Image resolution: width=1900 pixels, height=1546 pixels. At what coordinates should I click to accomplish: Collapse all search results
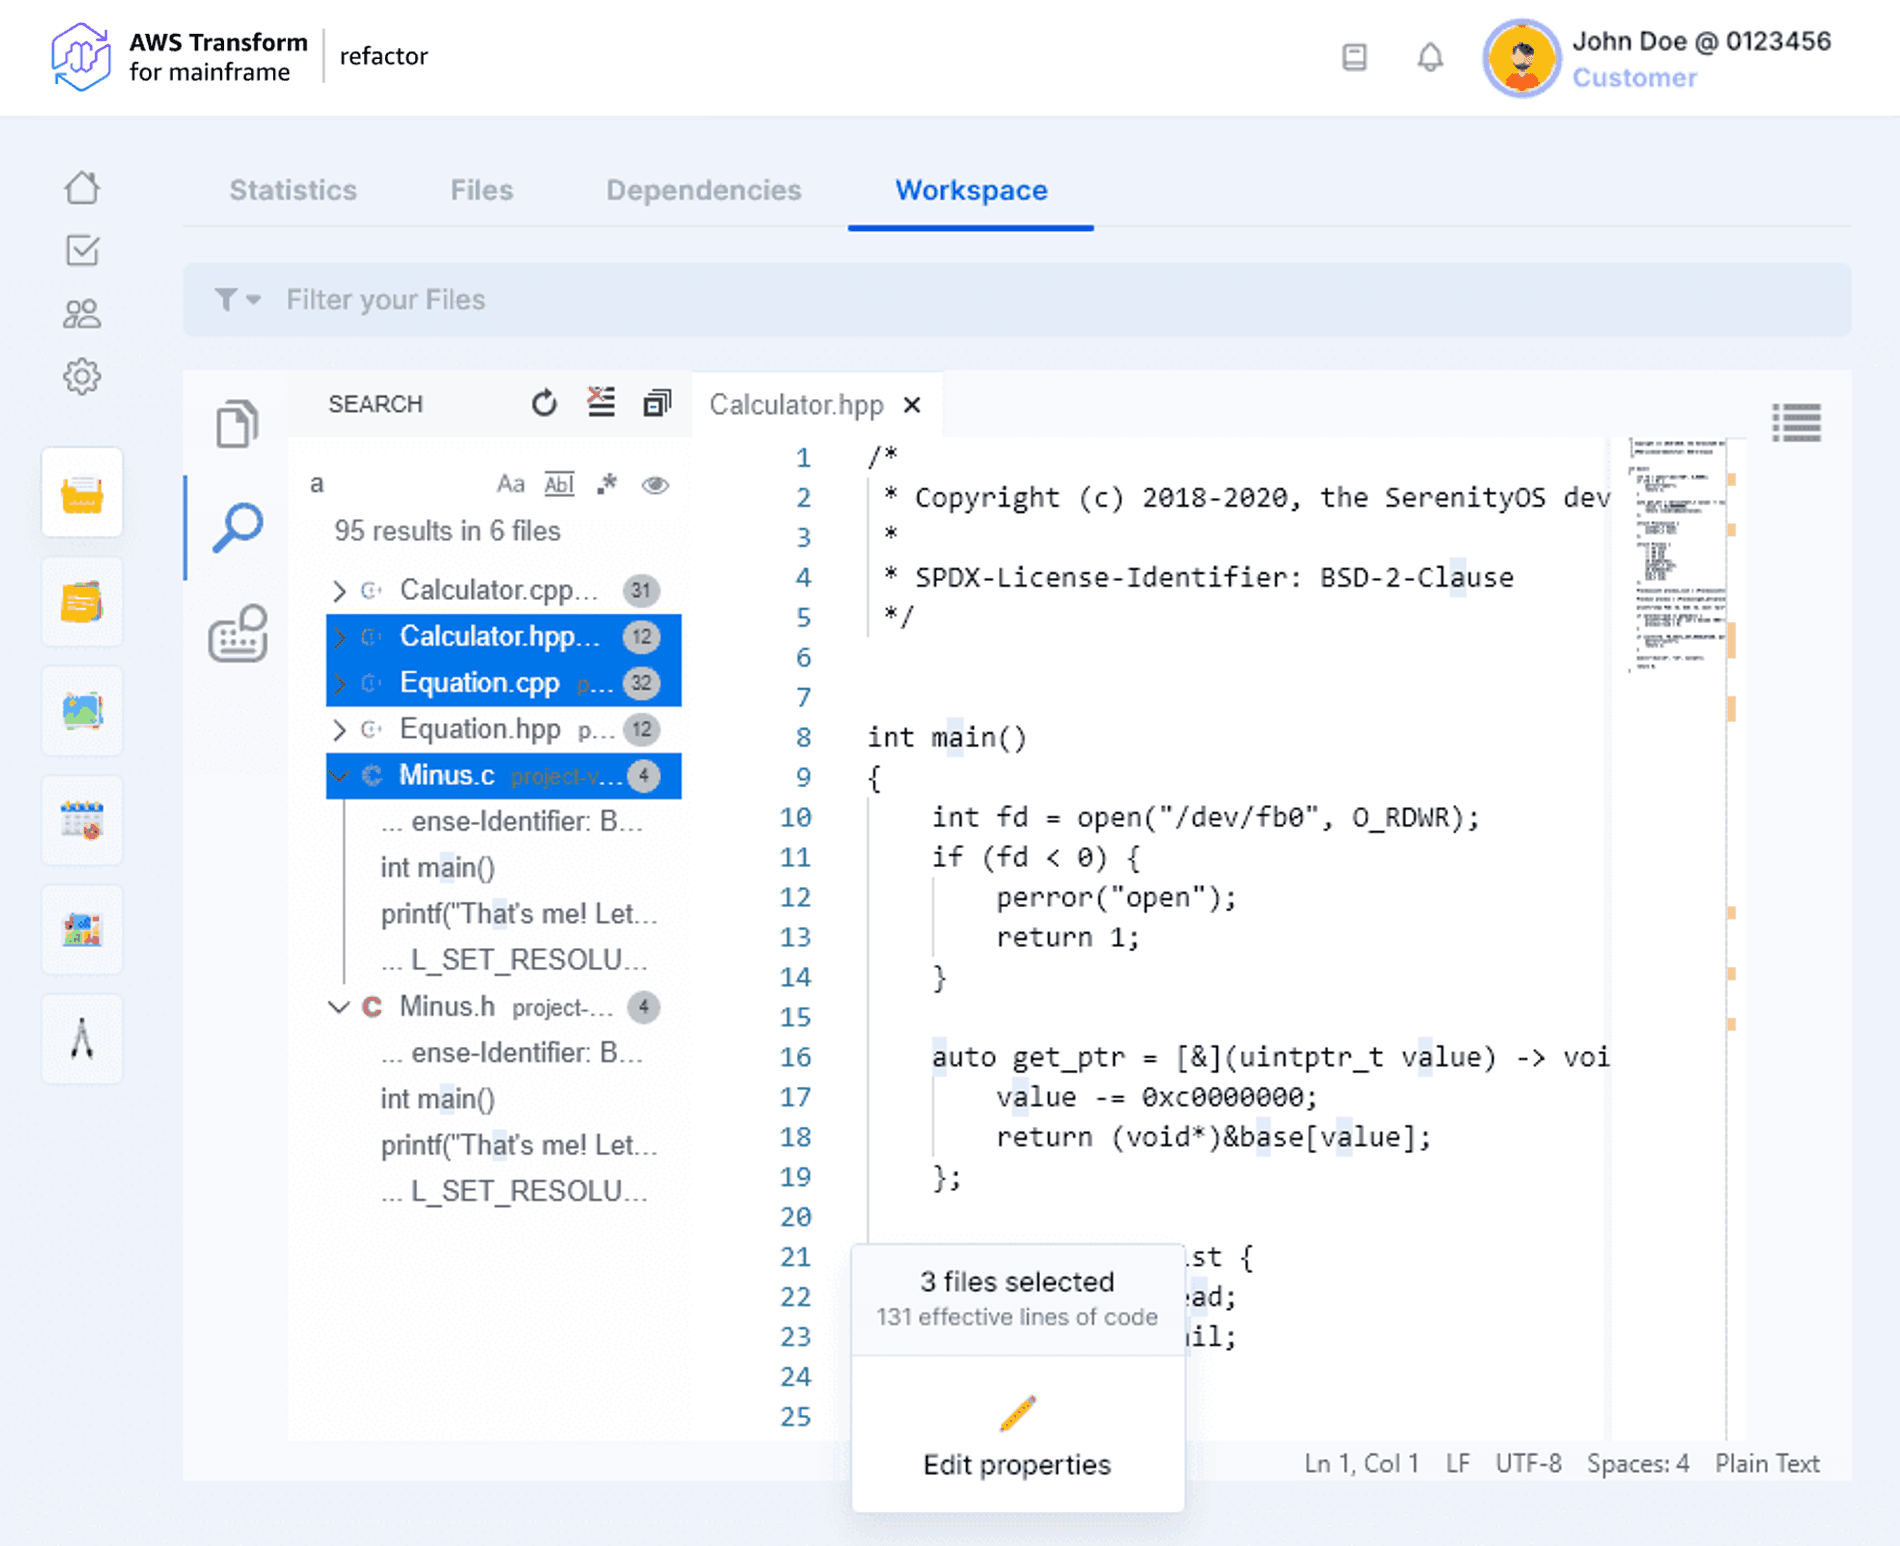pyautogui.click(x=656, y=403)
